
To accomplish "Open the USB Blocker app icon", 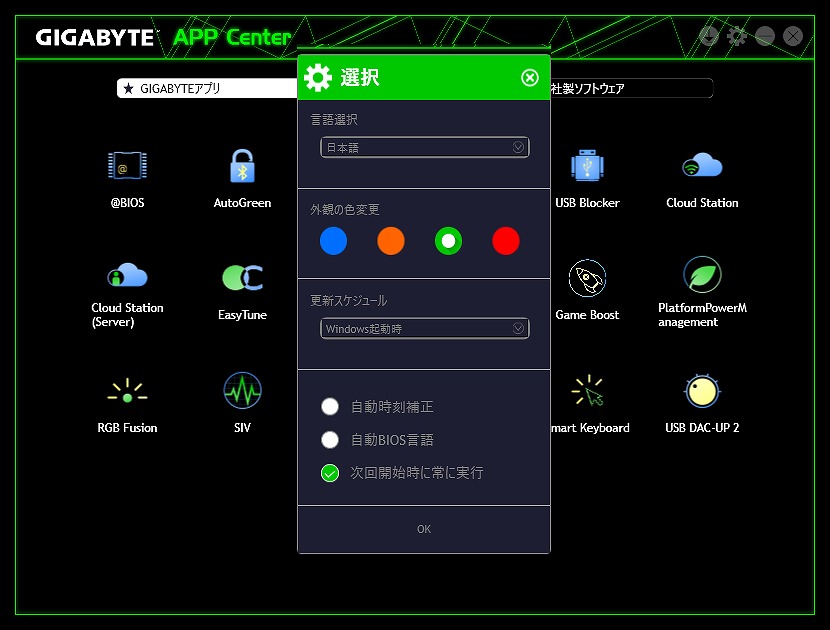I will click(588, 165).
